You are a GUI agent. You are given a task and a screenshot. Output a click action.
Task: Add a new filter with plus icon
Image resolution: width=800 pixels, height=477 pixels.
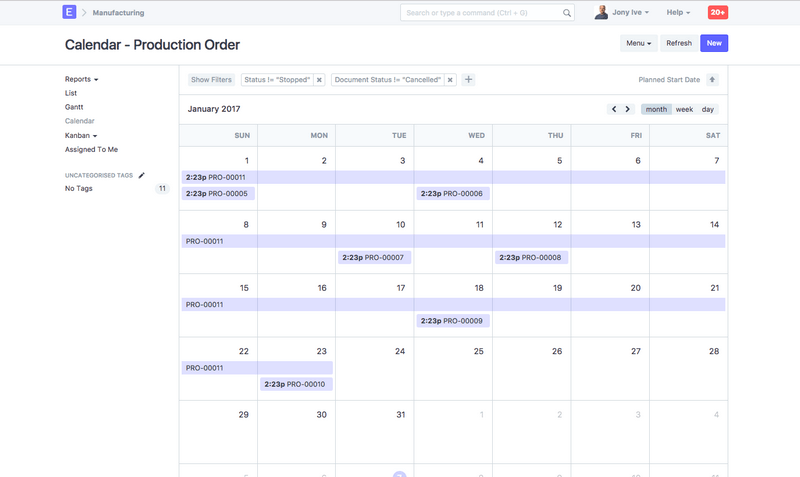[x=468, y=80]
